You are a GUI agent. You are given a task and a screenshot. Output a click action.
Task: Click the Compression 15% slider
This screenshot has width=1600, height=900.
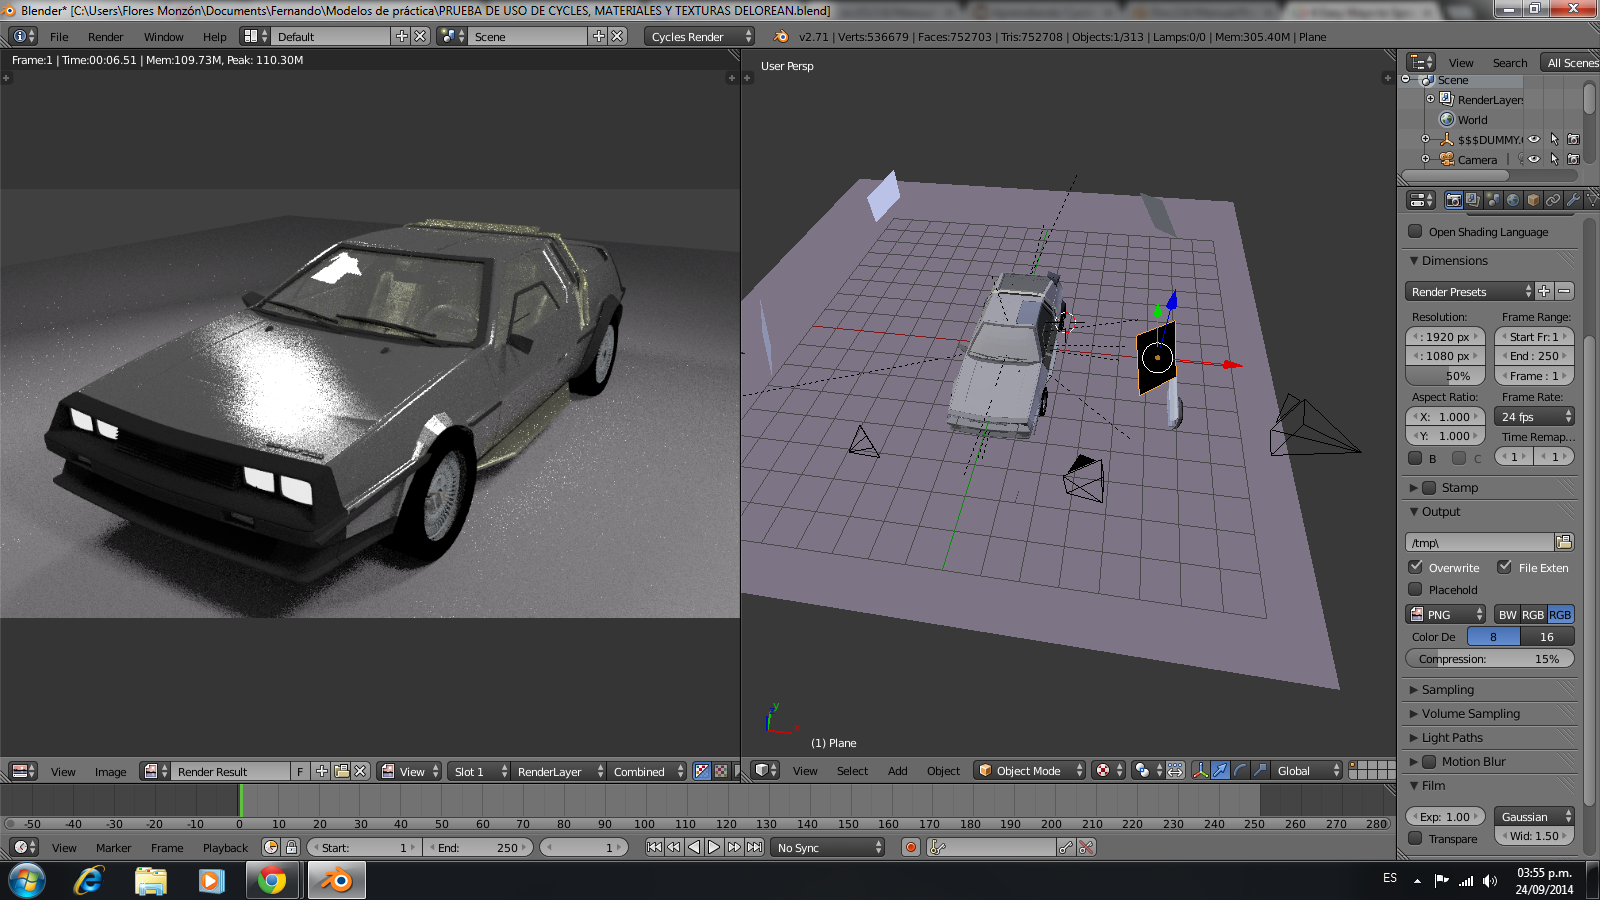click(1489, 659)
